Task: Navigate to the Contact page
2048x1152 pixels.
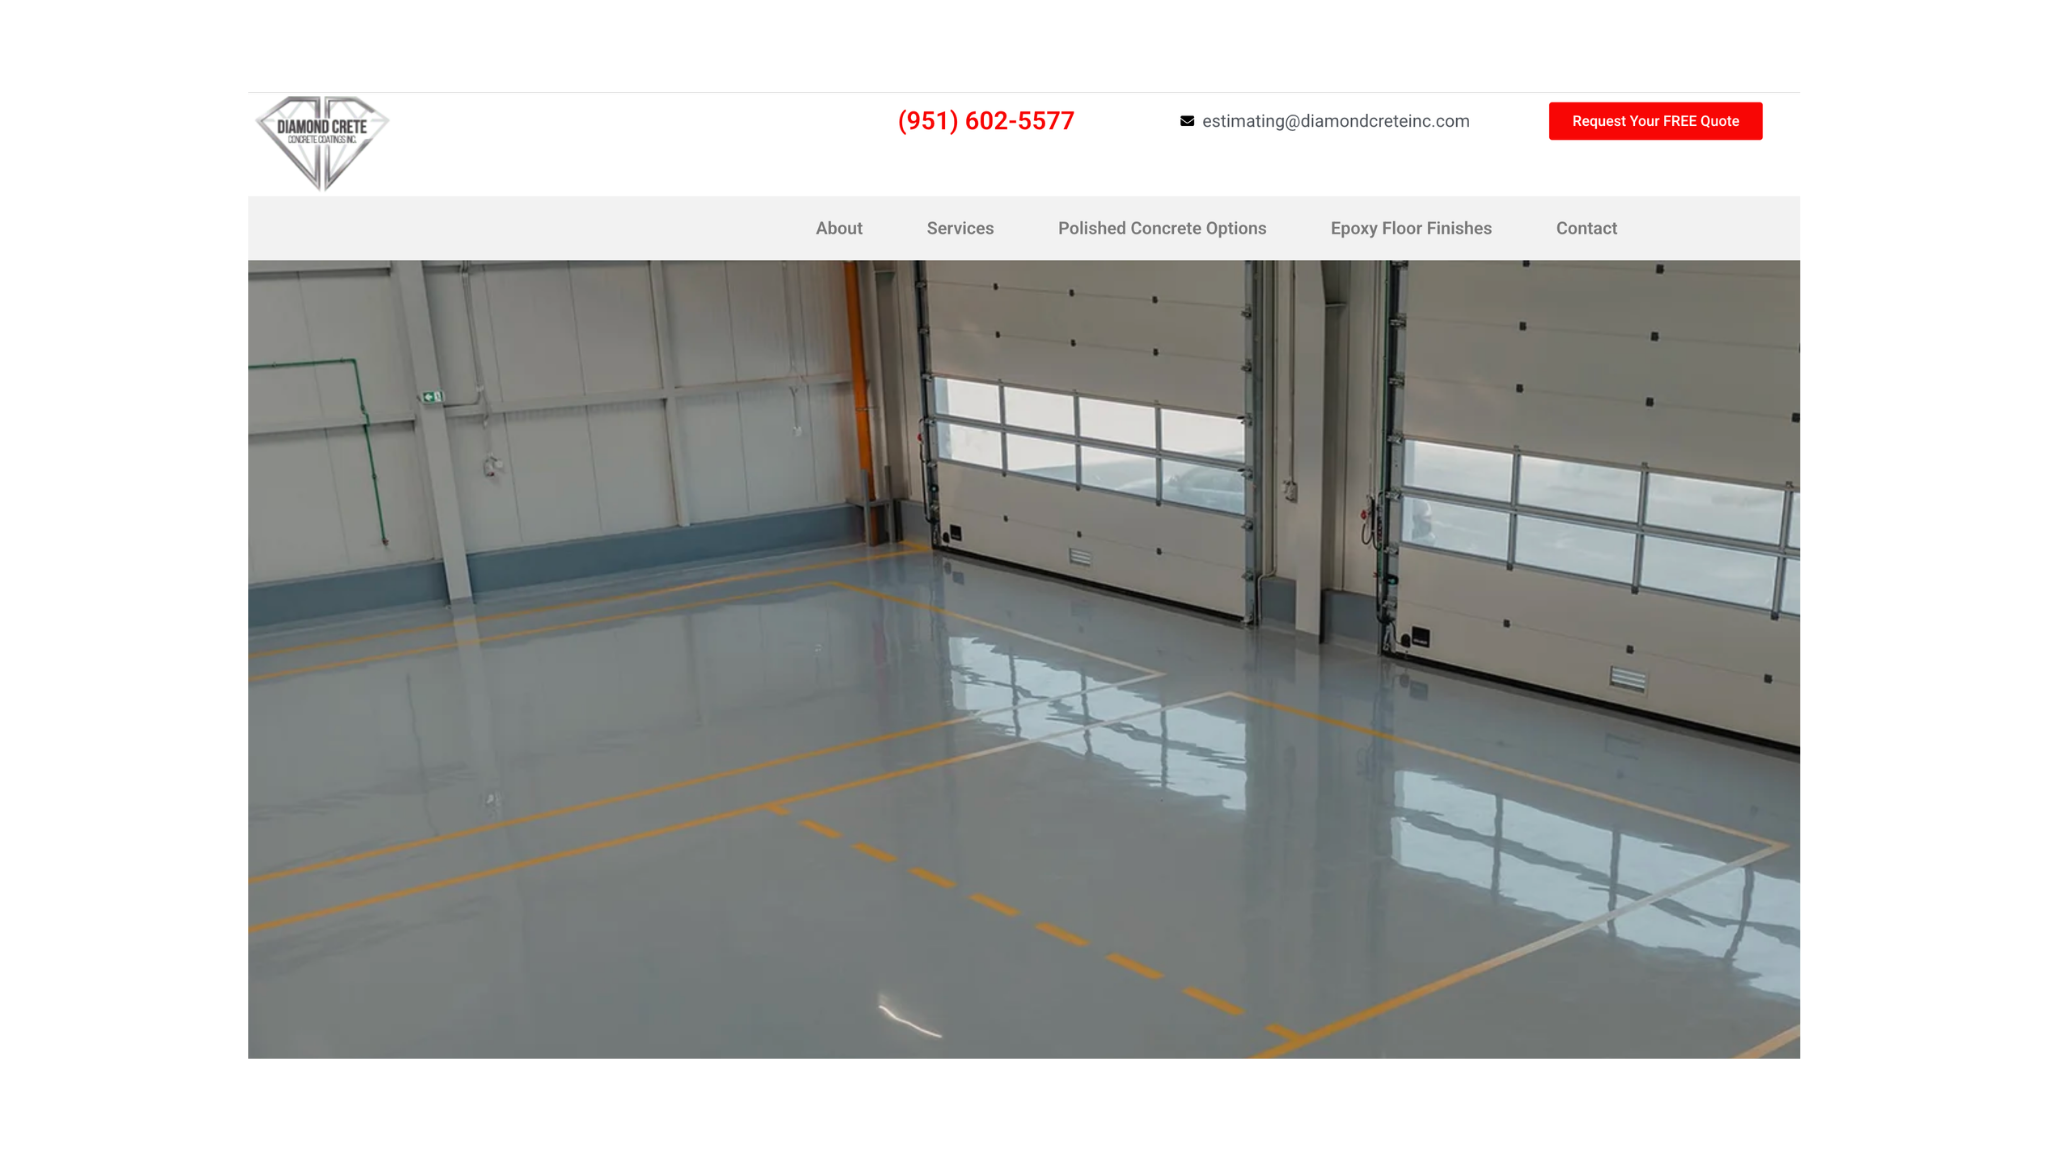Action: pyautogui.click(x=1586, y=228)
